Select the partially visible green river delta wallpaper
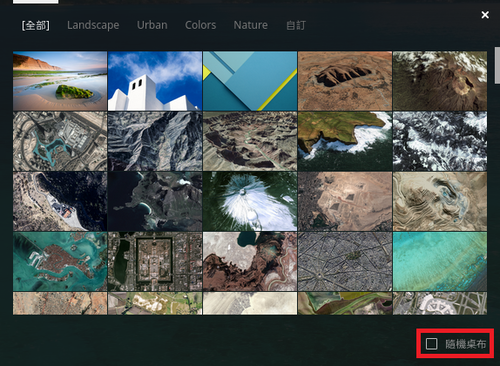This screenshot has height=366, width=500. [x=345, y=303]
